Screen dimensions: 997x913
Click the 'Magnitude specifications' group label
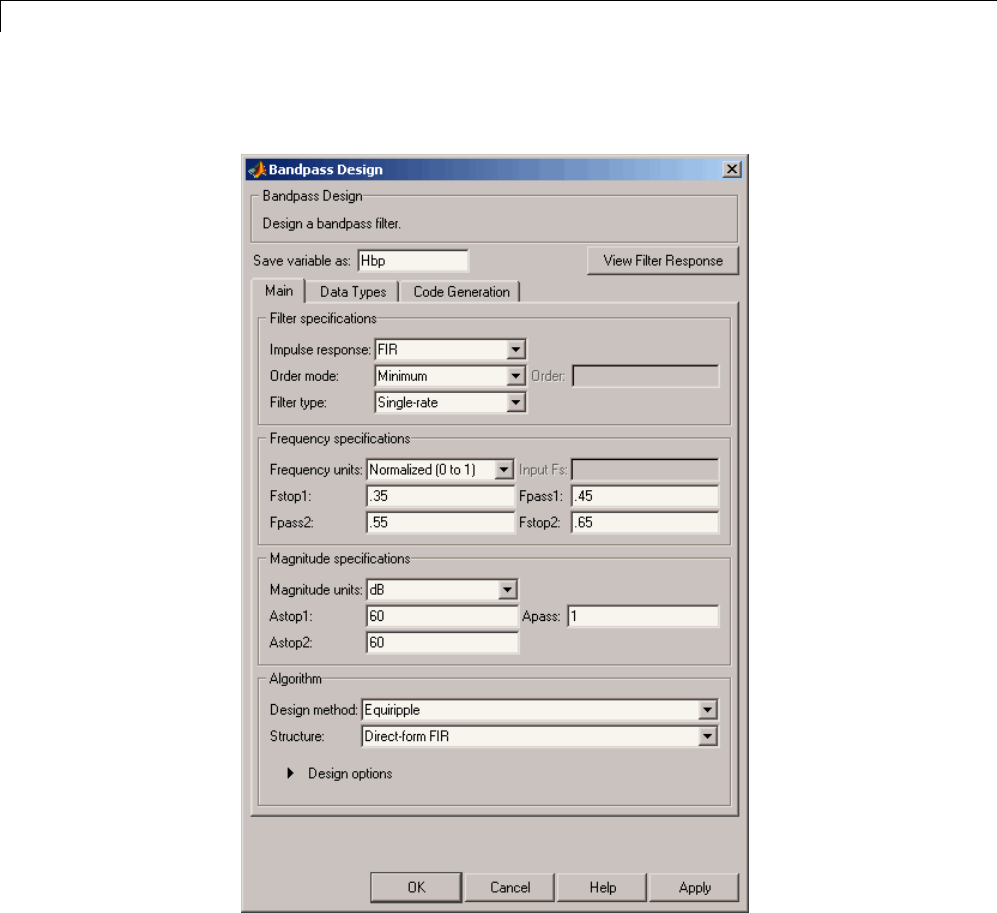(340, 559)
